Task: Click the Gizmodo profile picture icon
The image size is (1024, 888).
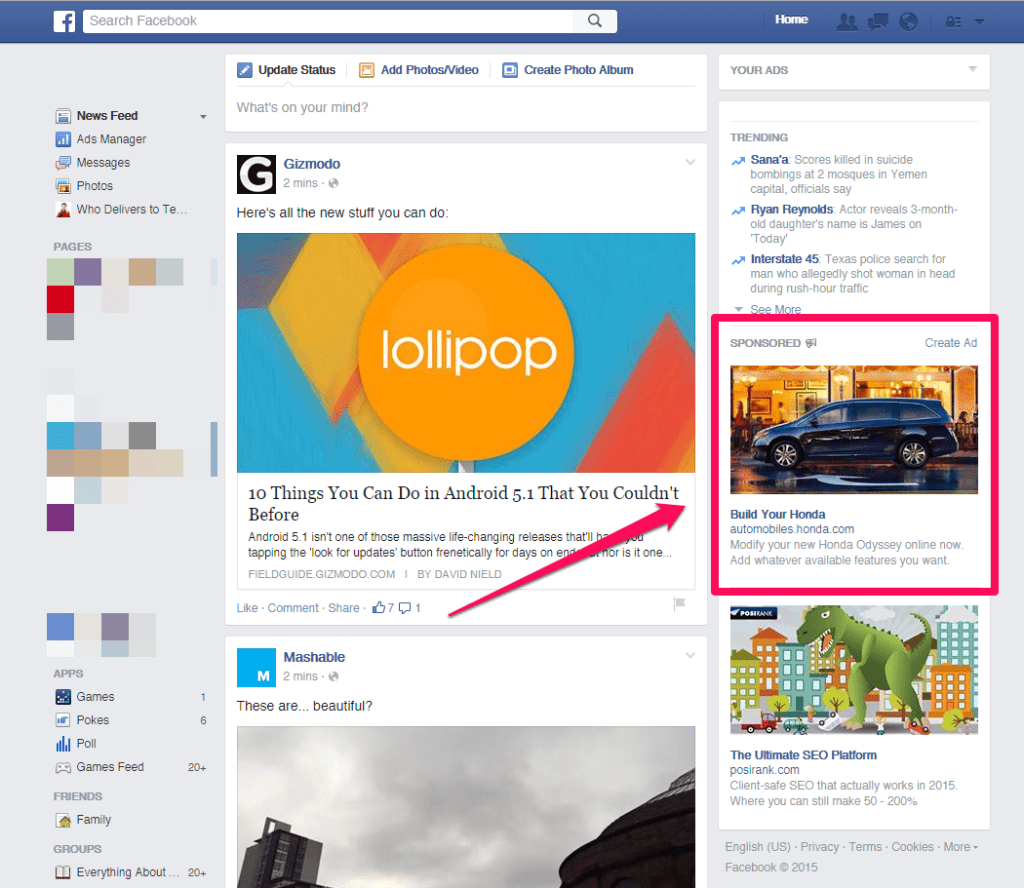Action: point(256,173)
